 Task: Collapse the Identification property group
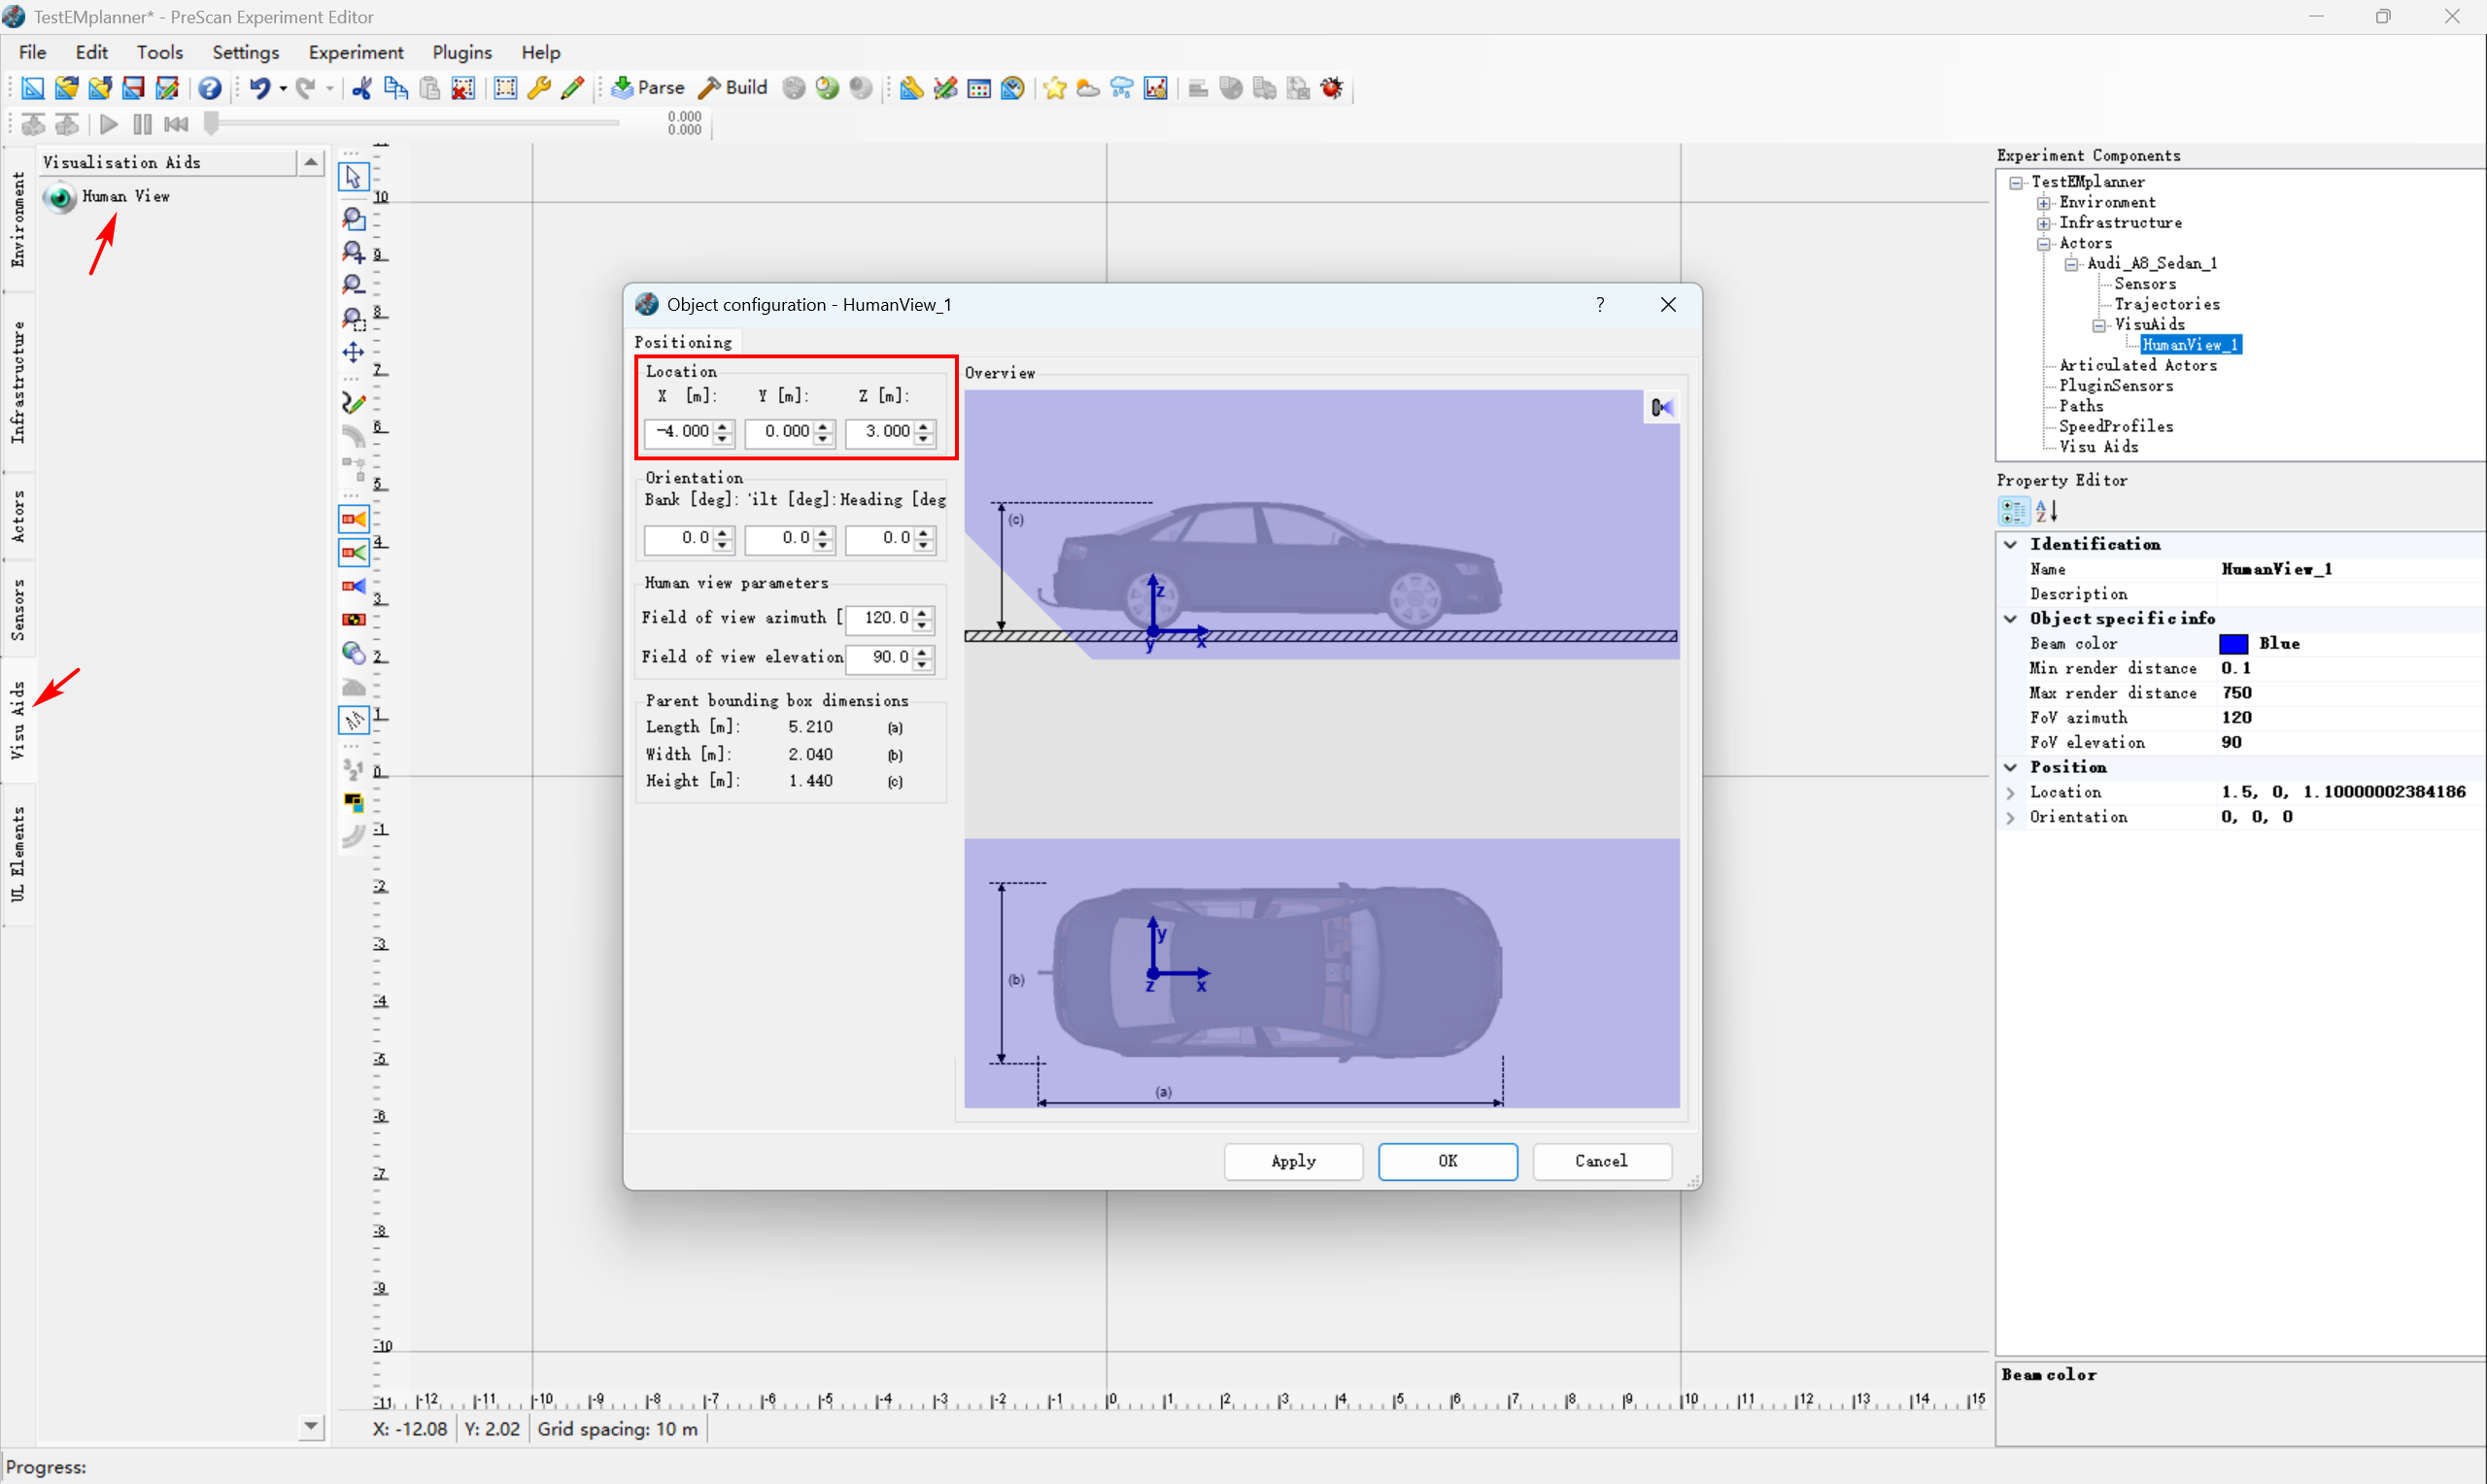point(2010,544)
